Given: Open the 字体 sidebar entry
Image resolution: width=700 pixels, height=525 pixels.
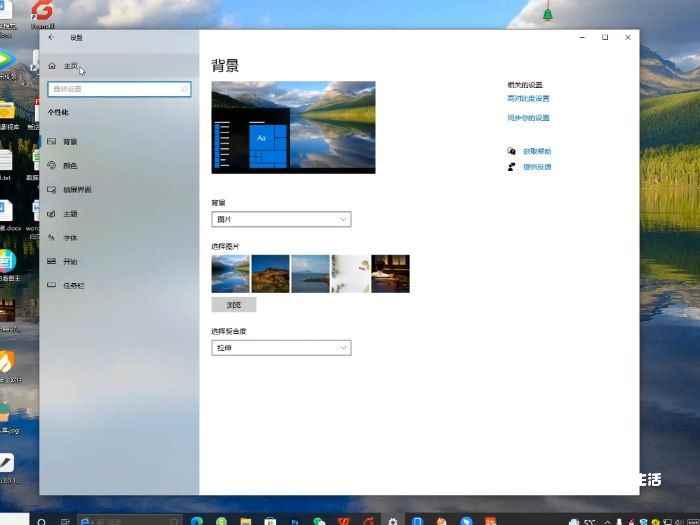Looking at the screenshot, I should coord(119,238).
